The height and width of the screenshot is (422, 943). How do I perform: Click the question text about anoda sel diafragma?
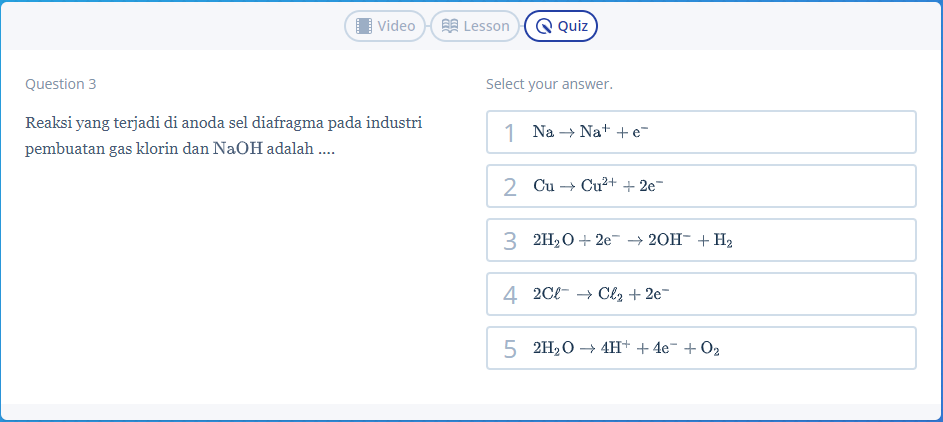pos(224,136)
